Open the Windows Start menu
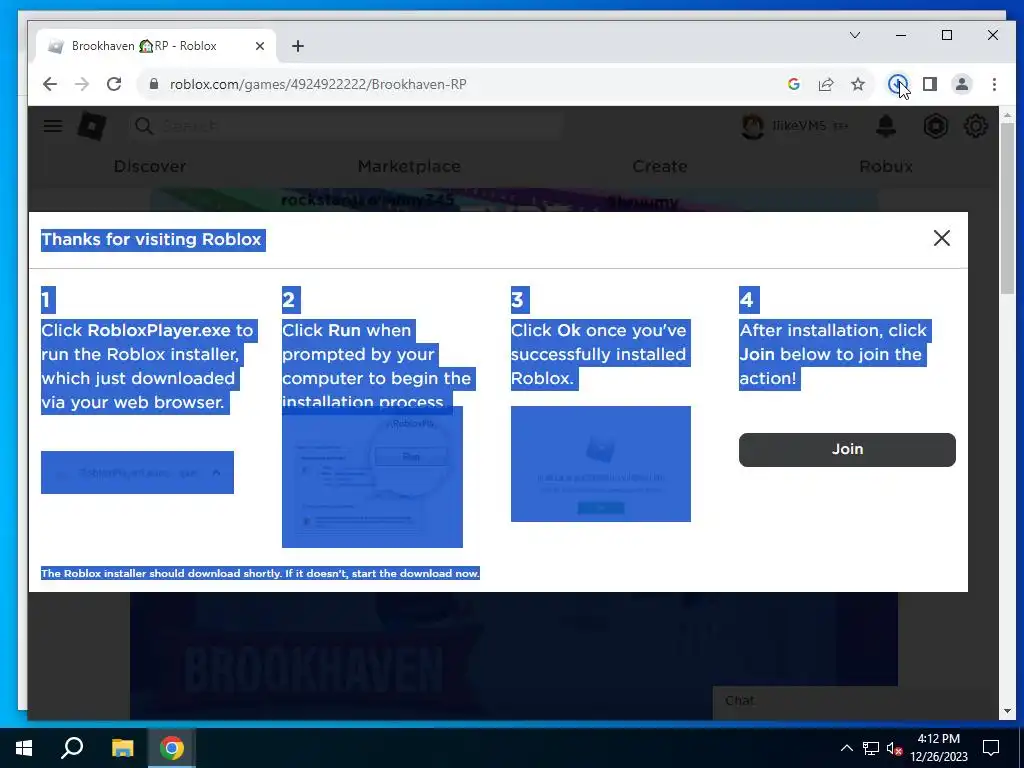Screen dimensions: 1024x768 24,748
